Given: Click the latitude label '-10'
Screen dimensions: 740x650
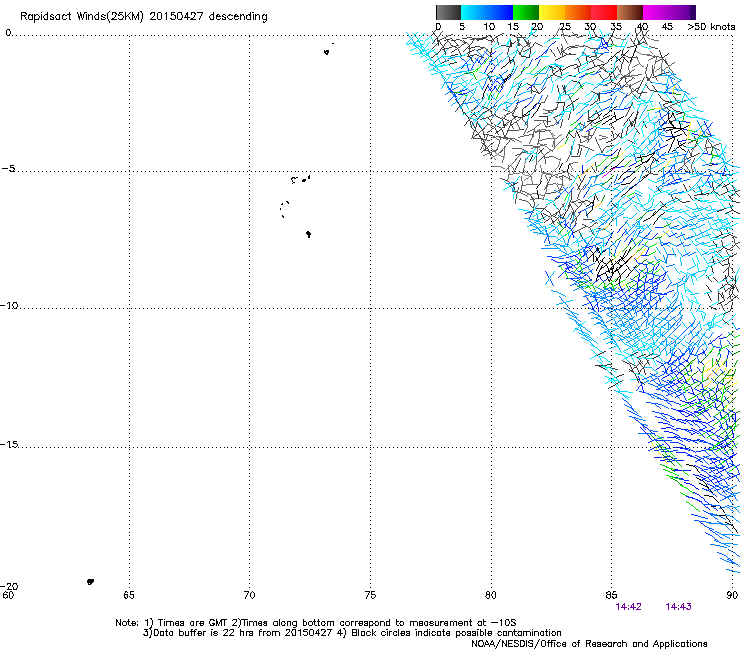Looking at the screenshot, I should pos(9,305).
